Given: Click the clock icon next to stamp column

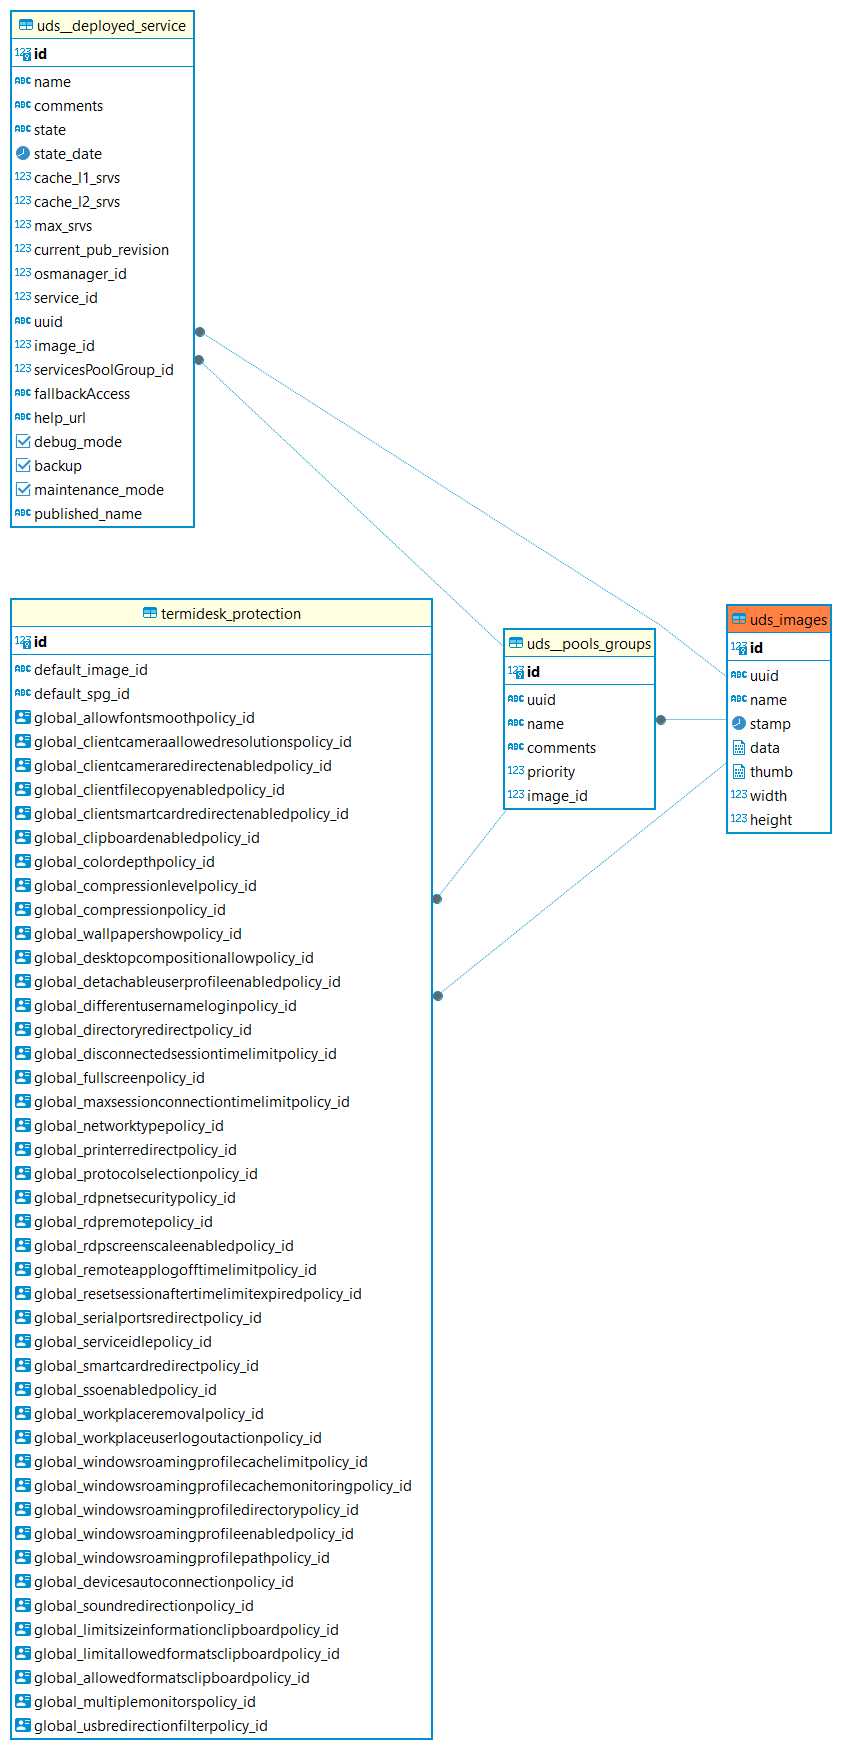Looking at the screenshot, I should pos(739,723).
